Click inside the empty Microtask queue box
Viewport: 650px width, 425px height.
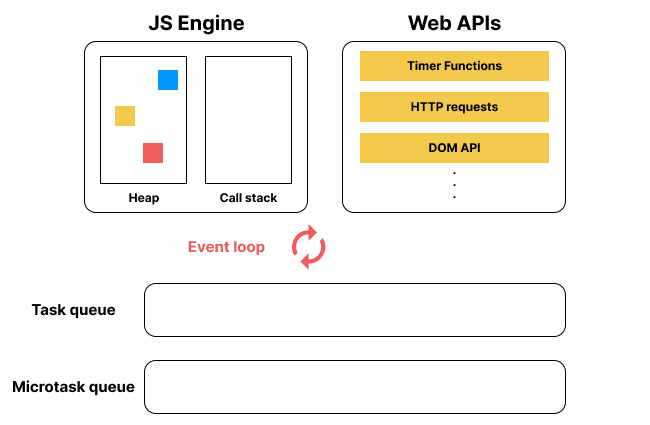point(355,387)
